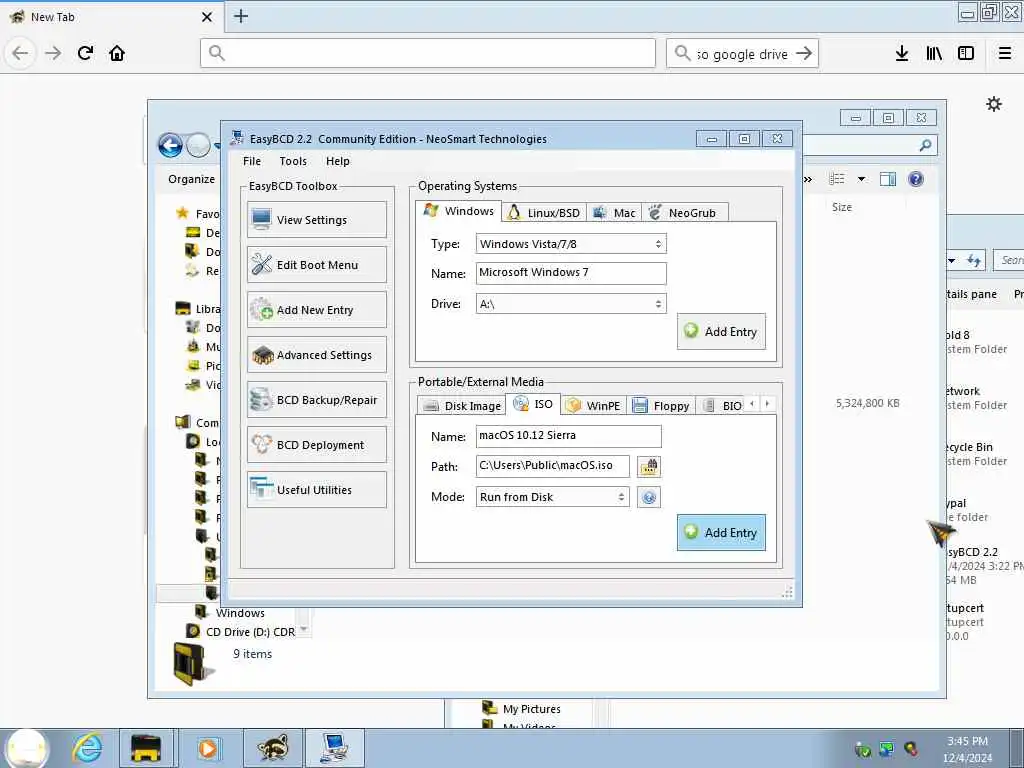The image size is (1024, 768).
Task: Click the browser Back arrow
Action: click(x=20, y=53)
